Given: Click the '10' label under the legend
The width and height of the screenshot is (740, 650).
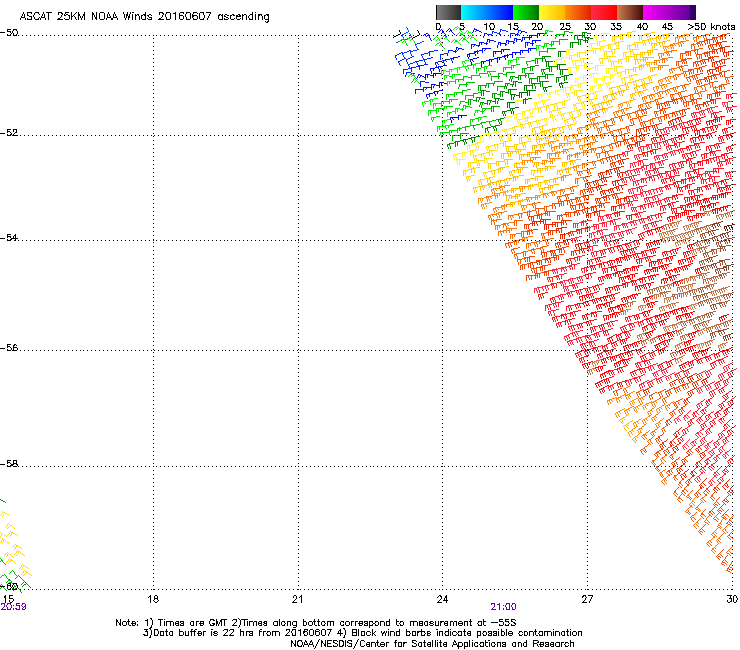Looking at the screenshot, I should [x=489, y=27].
